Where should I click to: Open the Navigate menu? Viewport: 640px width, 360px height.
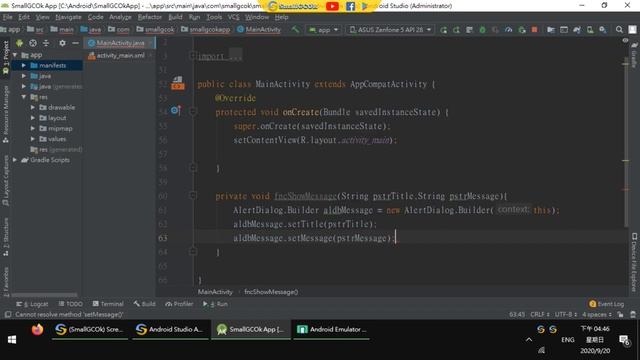tap(68, 17)
